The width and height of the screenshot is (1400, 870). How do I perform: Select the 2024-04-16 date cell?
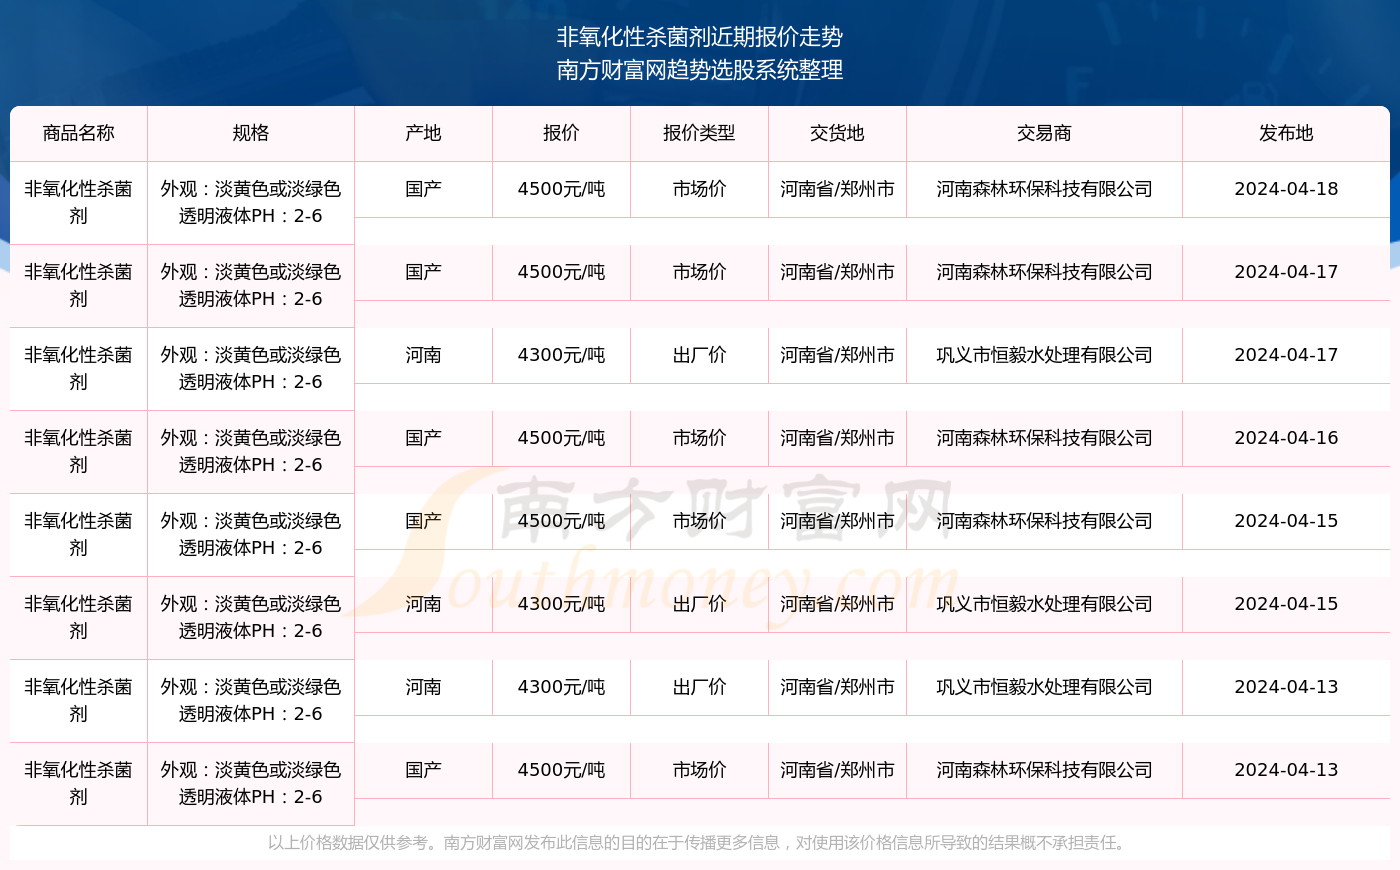[x=1286, y=438]
